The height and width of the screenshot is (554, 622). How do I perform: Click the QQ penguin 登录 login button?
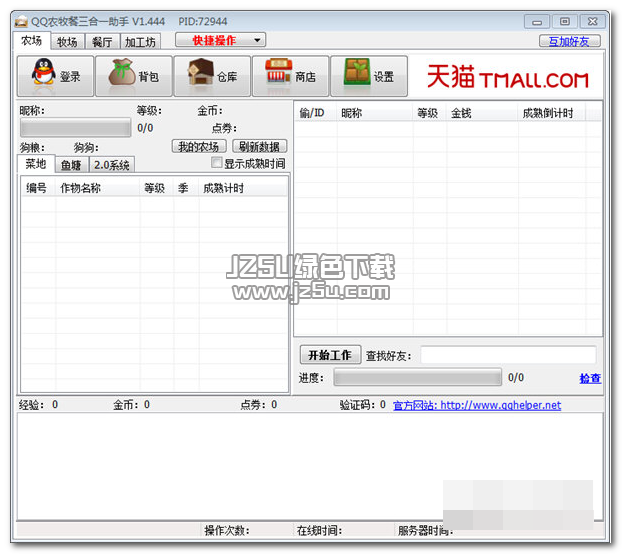[55, 76]
